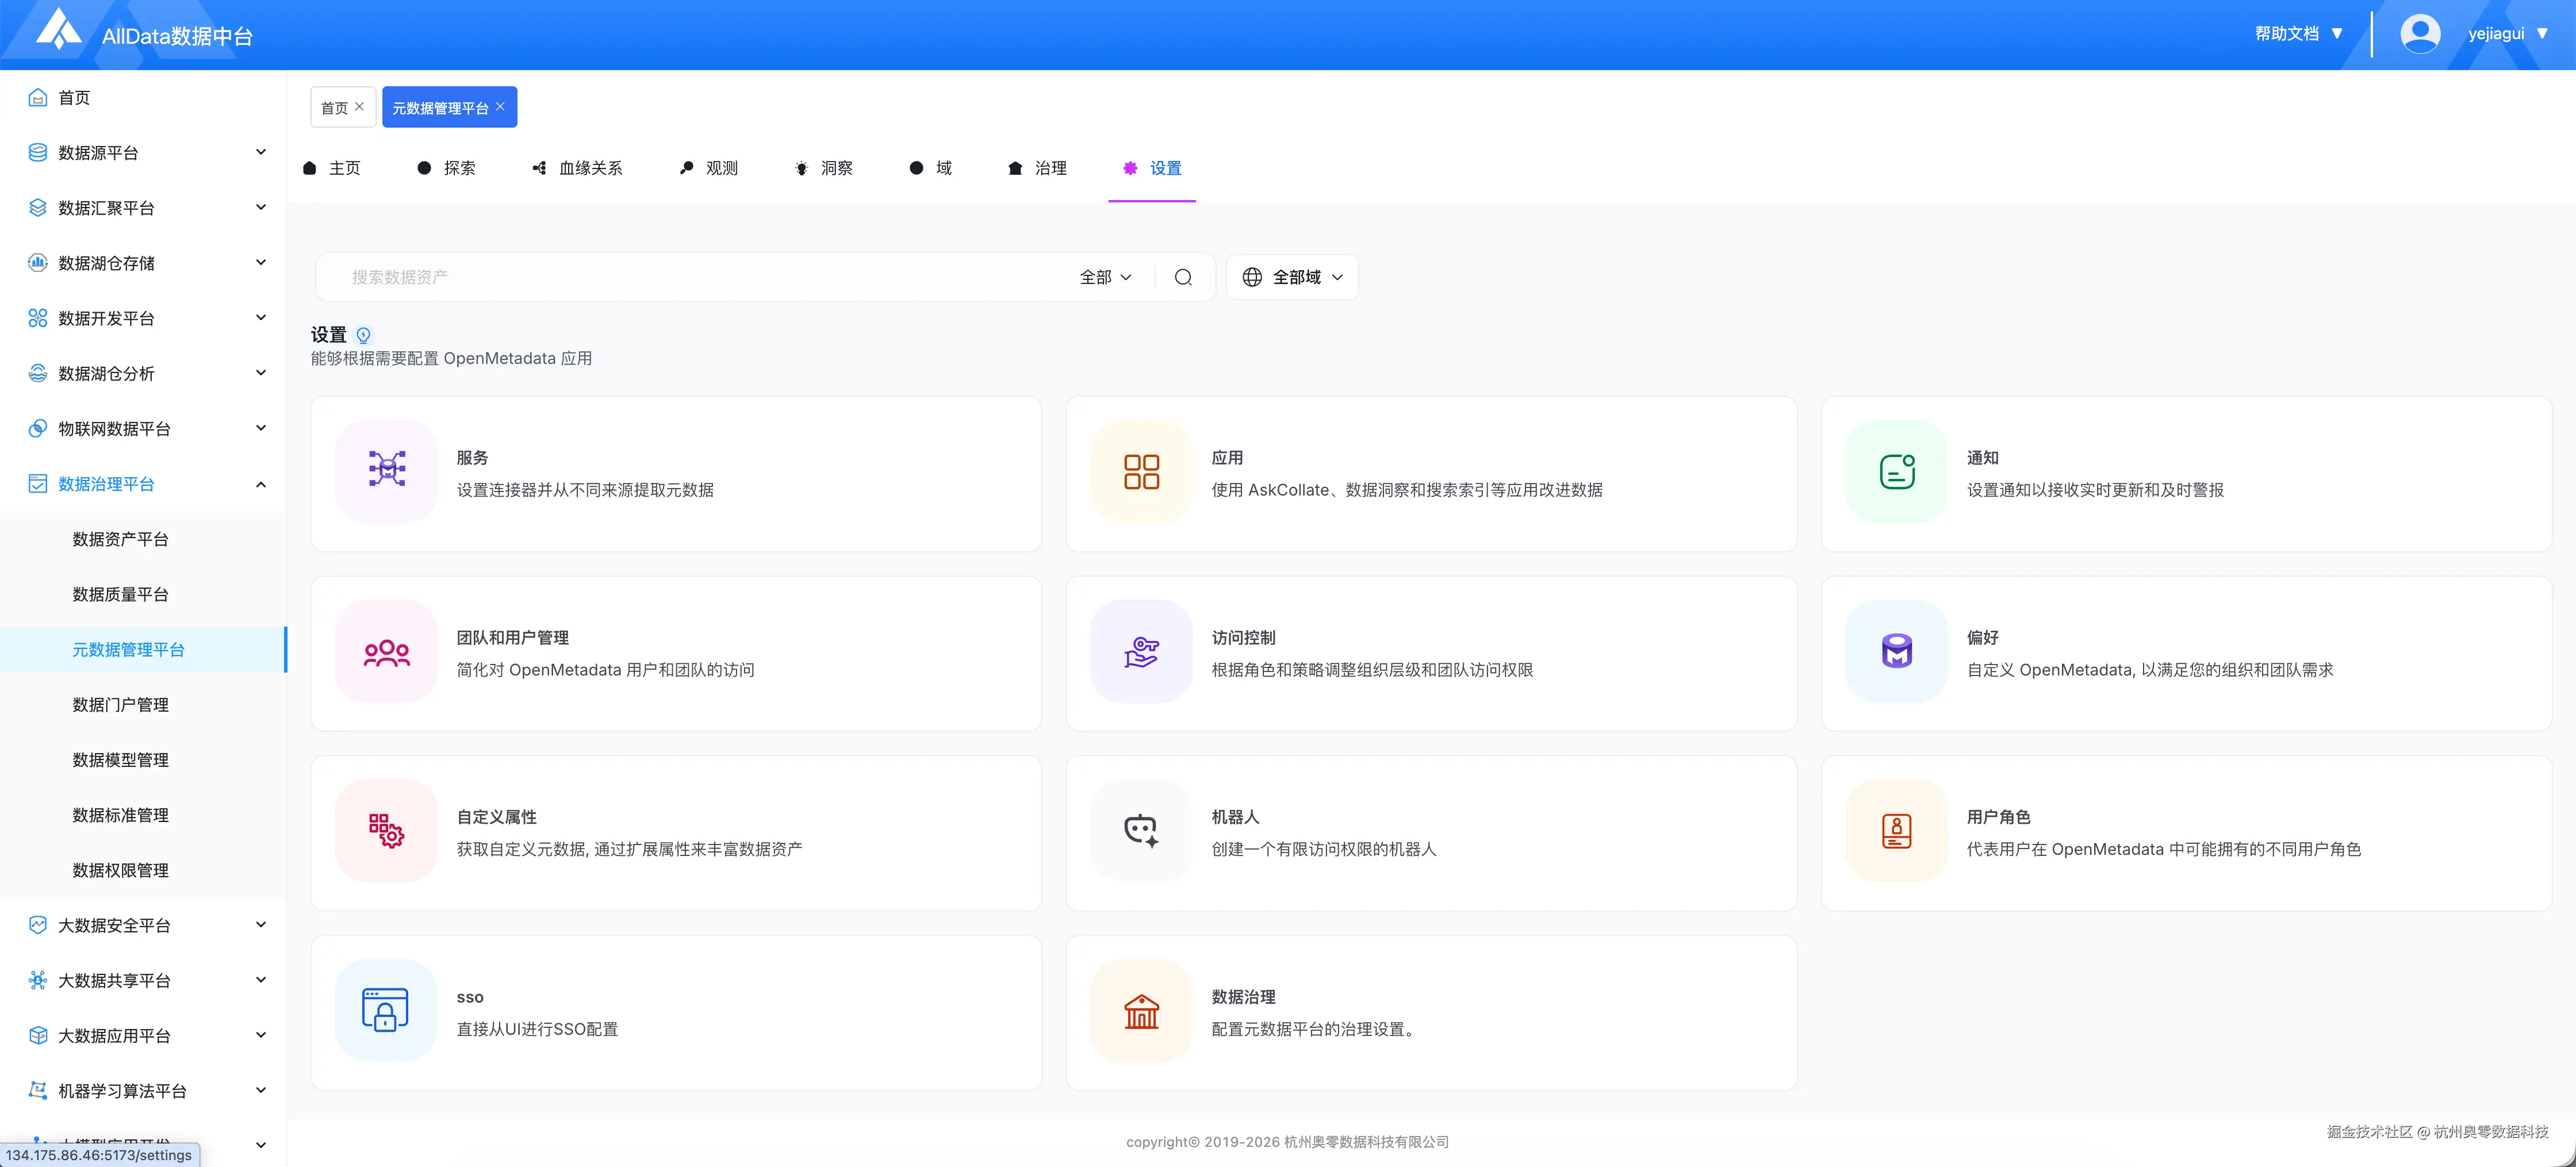Expand the 数据汇聚平台 chevron
The width and height of the screenshot is (2576, 1167).
[261, 207]
